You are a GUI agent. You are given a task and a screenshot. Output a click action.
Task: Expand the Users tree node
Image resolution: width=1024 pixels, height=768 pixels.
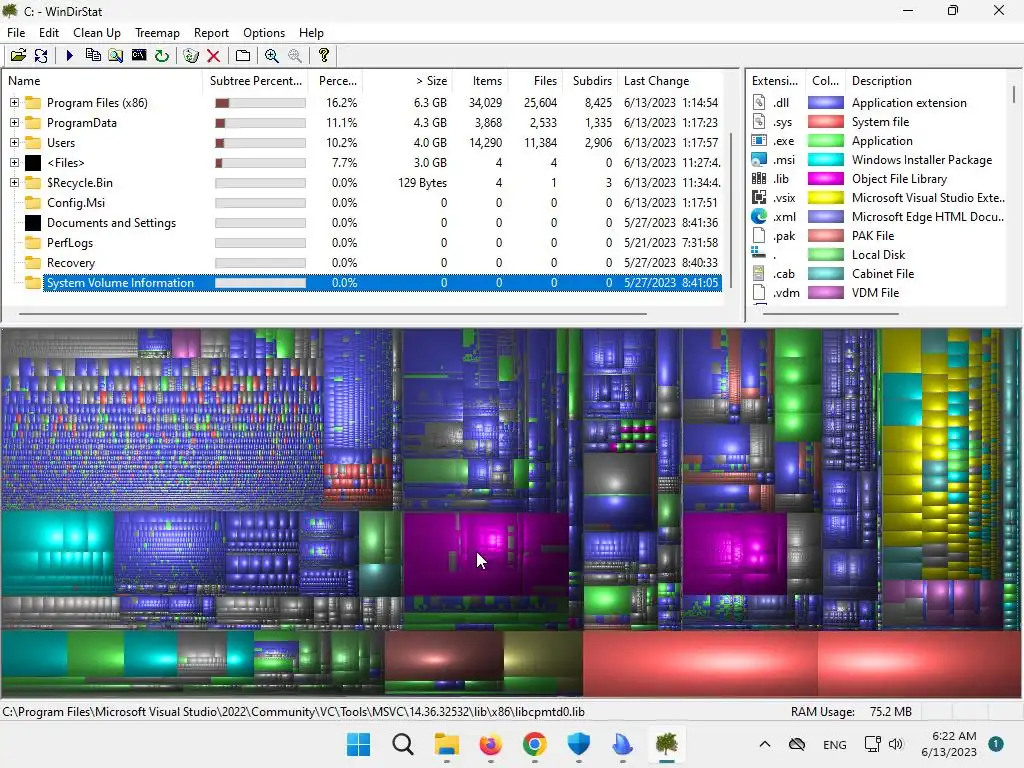click(14, 142)
